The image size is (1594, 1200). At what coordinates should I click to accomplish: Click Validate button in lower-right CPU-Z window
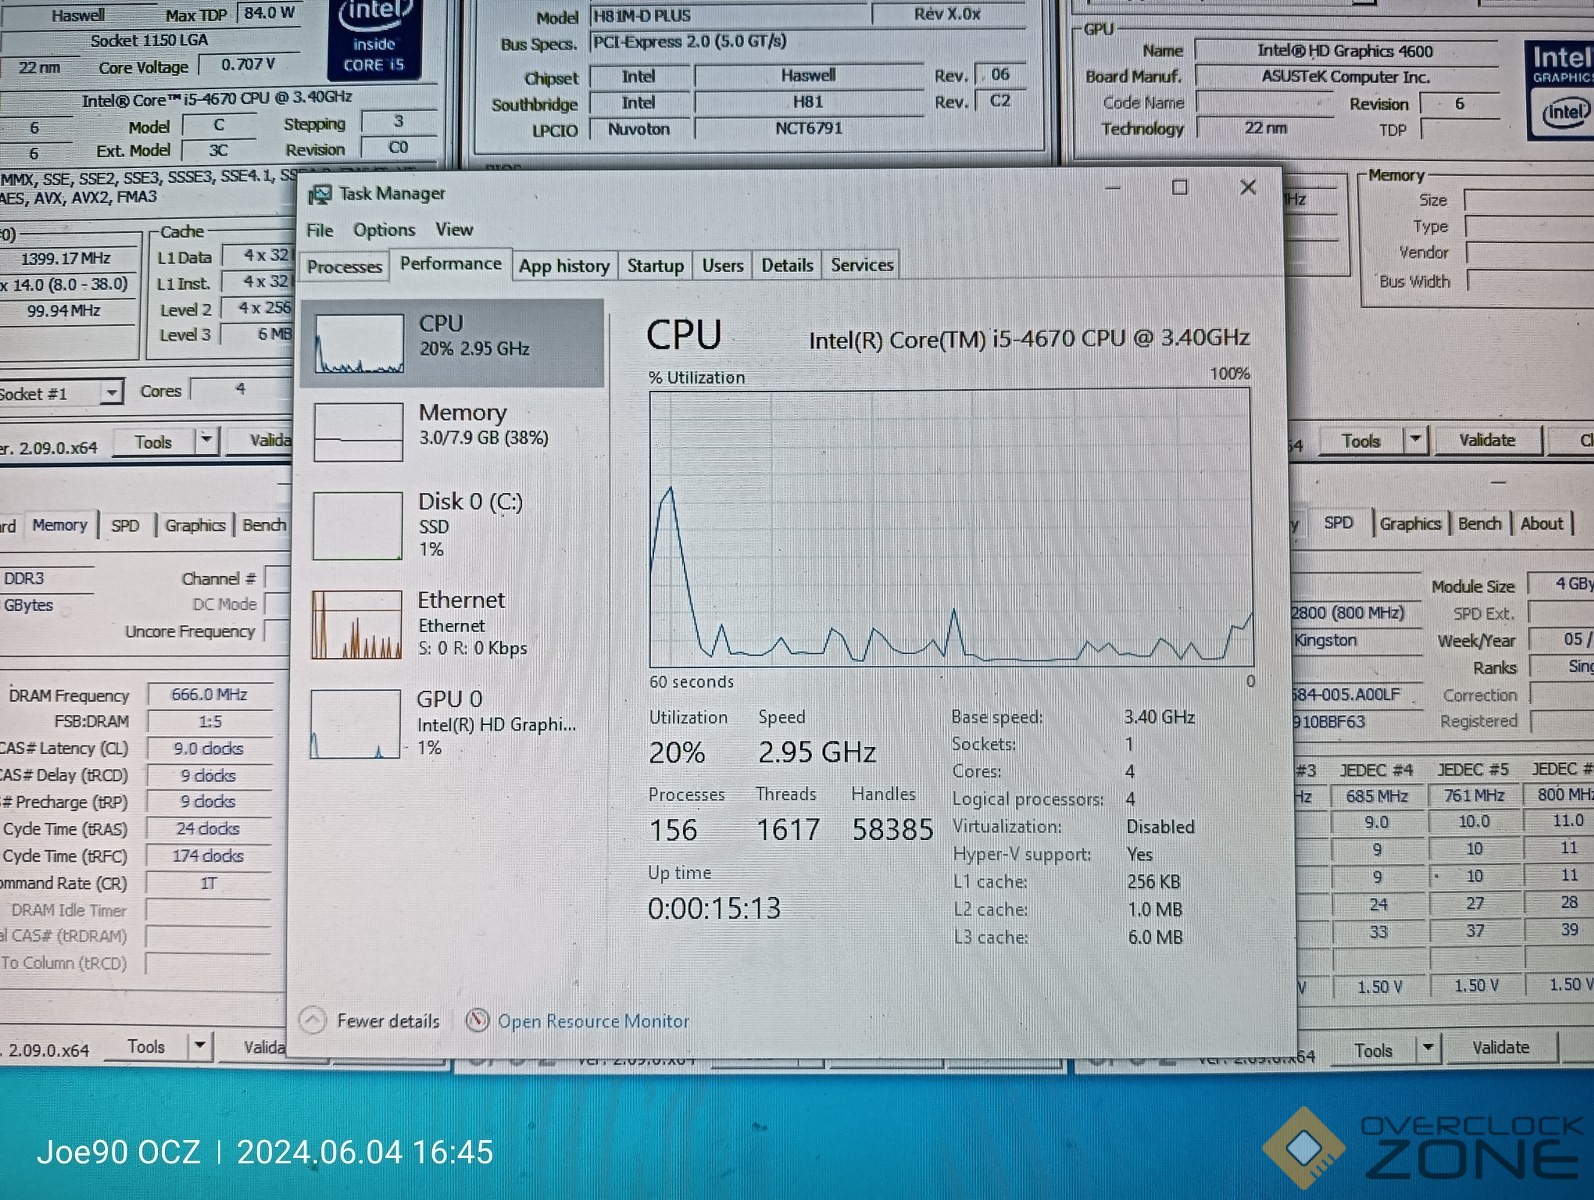1500,1047
